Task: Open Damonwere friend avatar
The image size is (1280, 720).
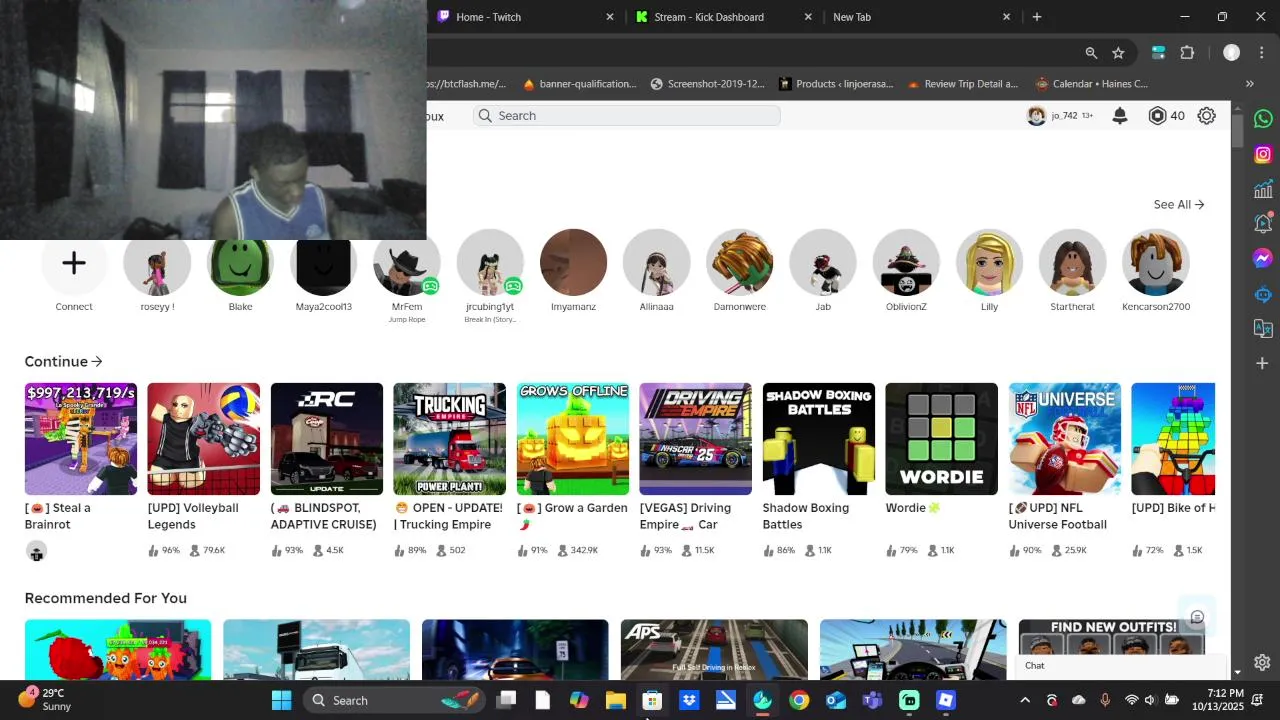Action: point(740,263)
